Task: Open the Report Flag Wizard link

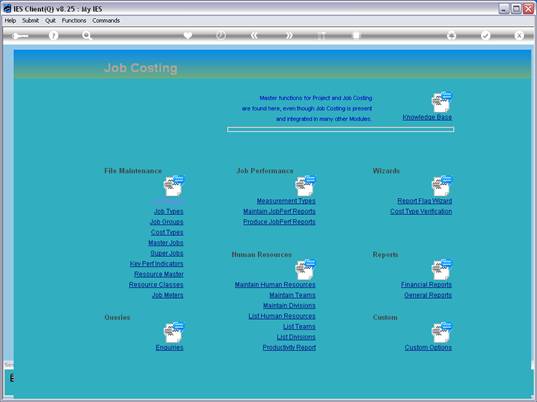Action: click(x=425, y=201)
